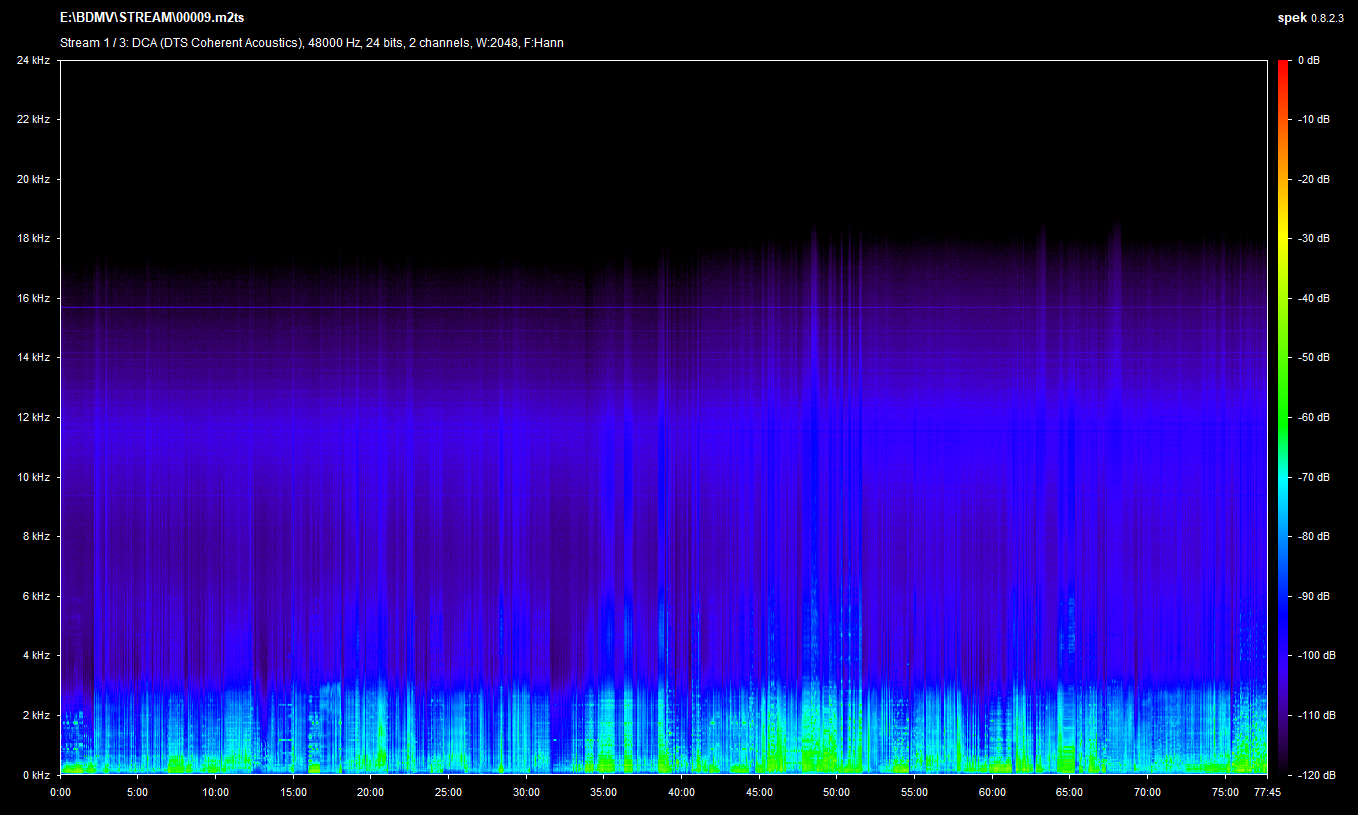Click the 20:00 time axis marker
Screen dimensions: 1358x815
(371, 792)
